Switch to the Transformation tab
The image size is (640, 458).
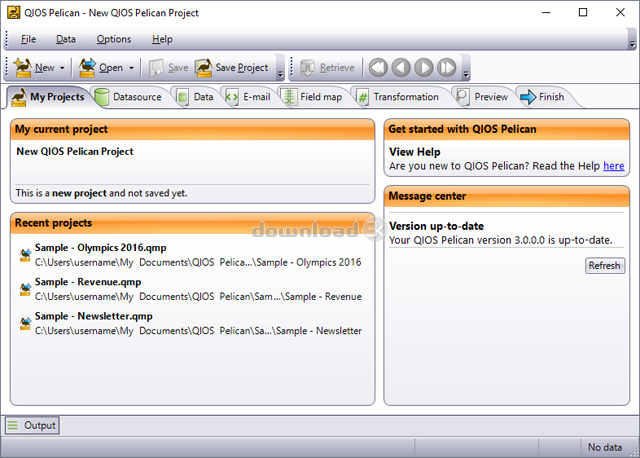click(400, 97)
